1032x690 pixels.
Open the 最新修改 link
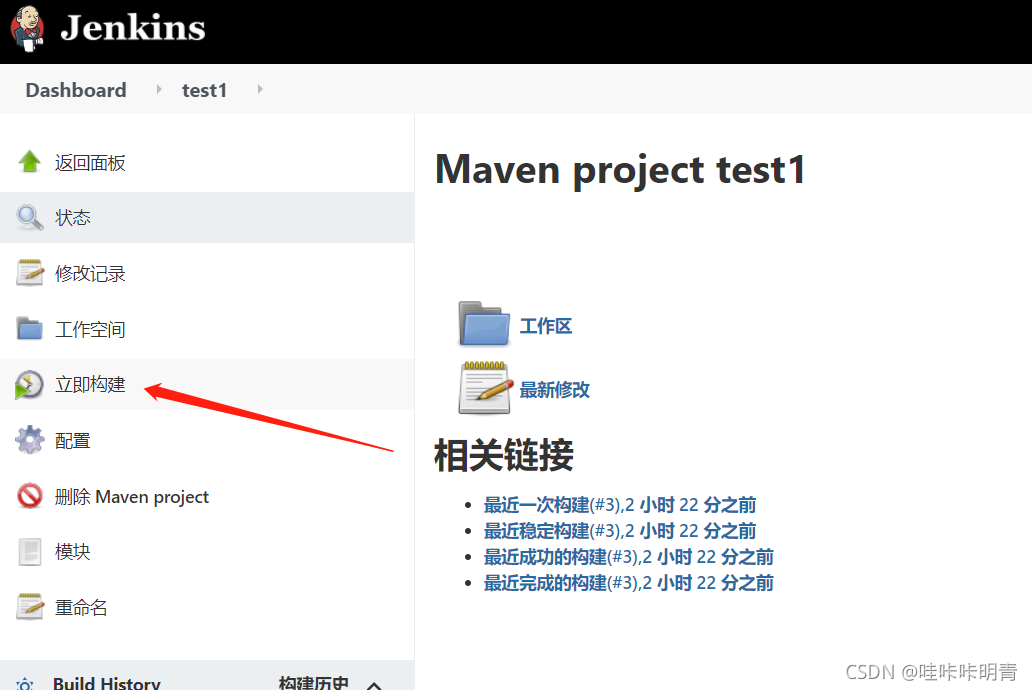click(555, 390)
